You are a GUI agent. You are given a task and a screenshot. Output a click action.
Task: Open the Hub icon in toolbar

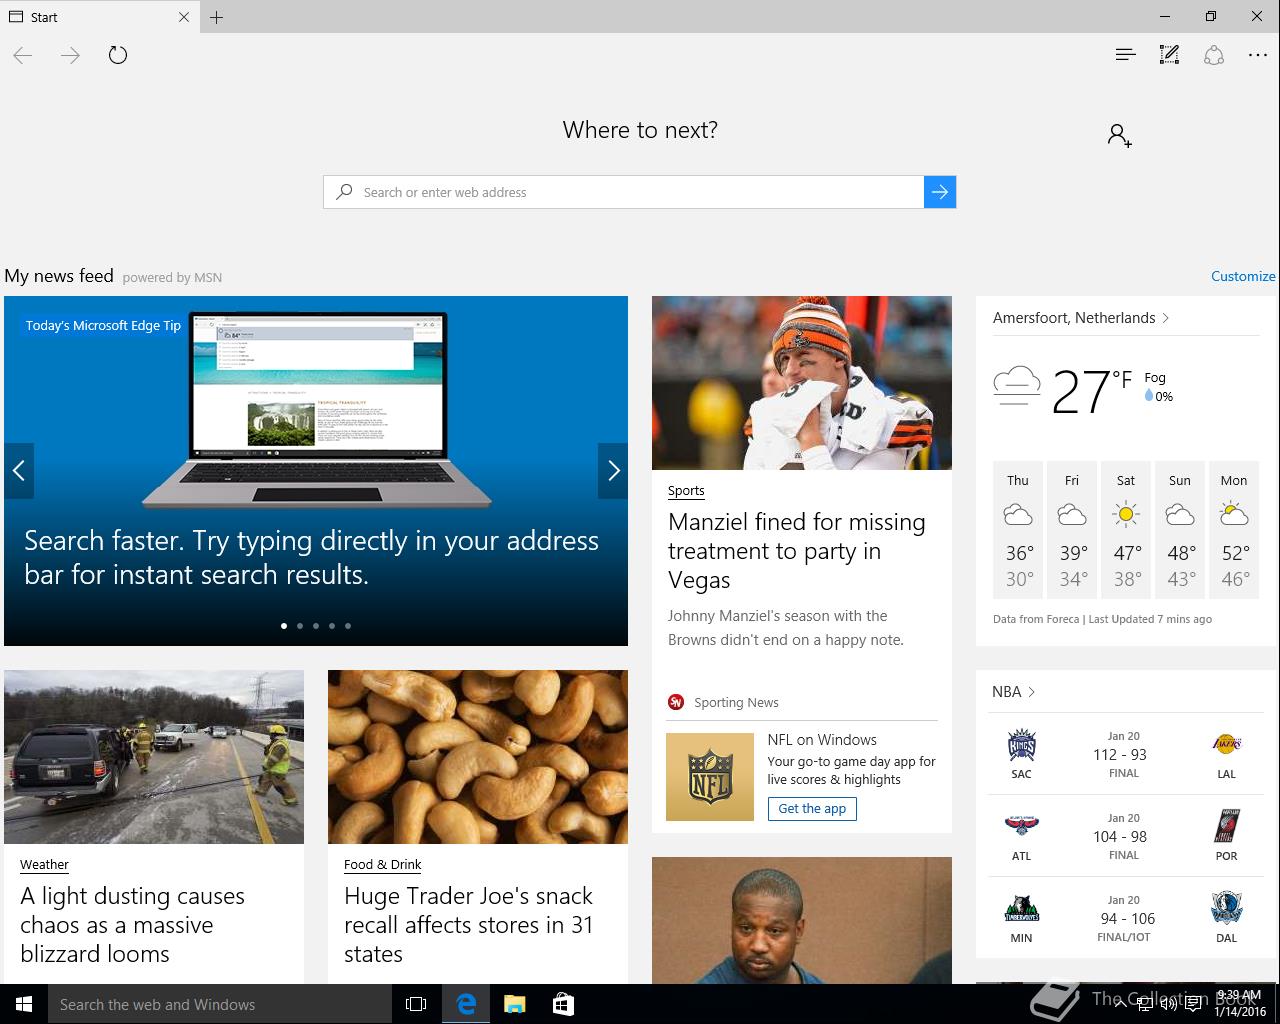click(x=1125, y=55)
